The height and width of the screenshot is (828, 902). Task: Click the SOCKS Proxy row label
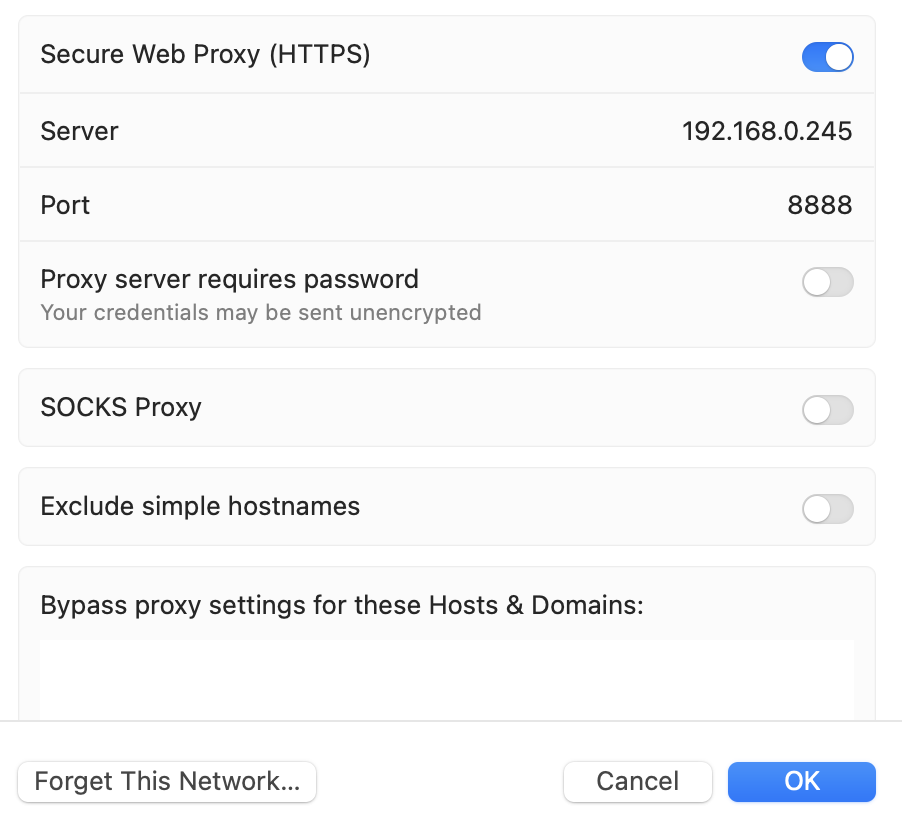point(120,408)
